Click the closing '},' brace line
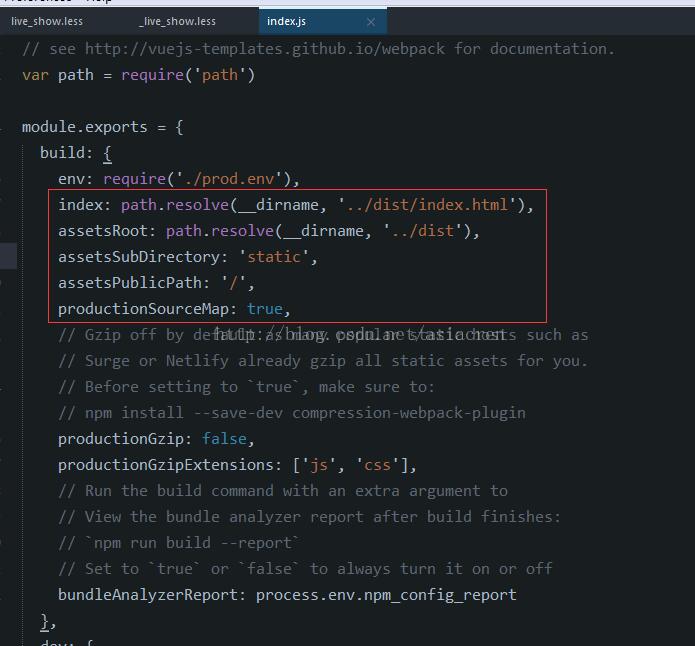This screenshot has width=695, height=646. pos(48,621)
